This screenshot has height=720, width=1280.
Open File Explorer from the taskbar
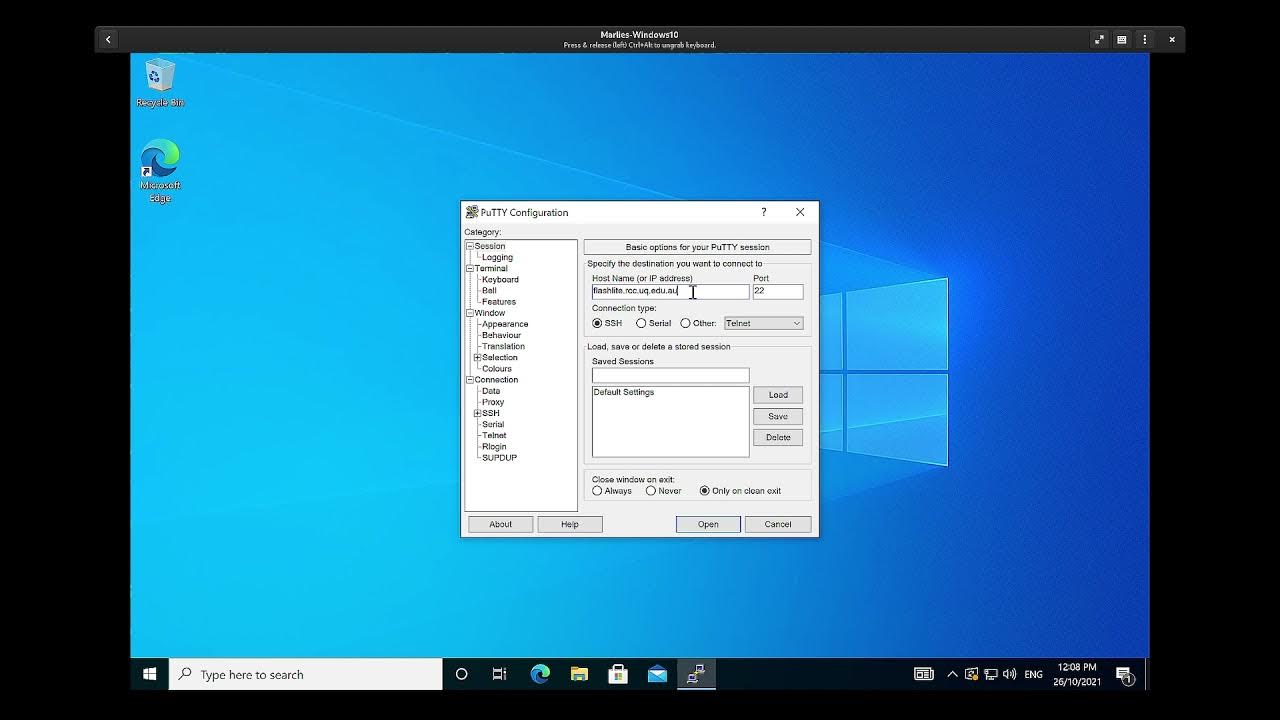pos(579,674)
